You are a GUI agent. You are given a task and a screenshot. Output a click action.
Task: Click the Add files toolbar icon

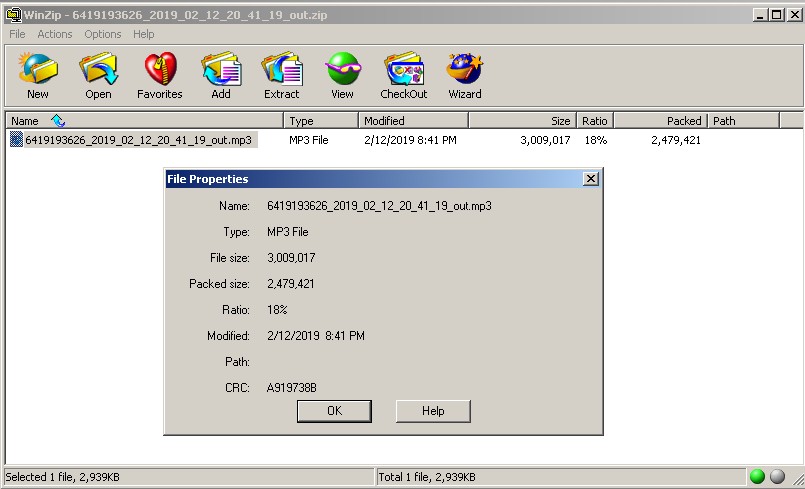[x=221, y=68]
